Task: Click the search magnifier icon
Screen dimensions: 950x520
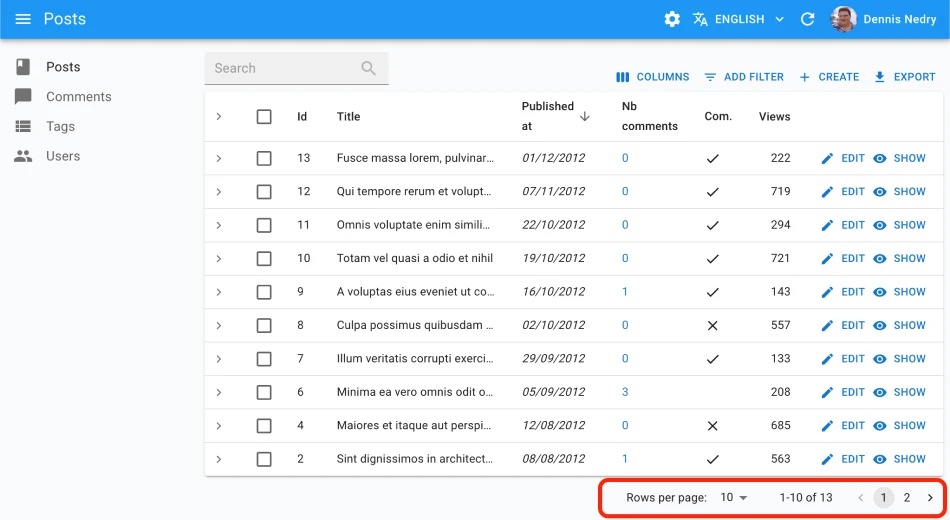Action: (x=369, y=68)
